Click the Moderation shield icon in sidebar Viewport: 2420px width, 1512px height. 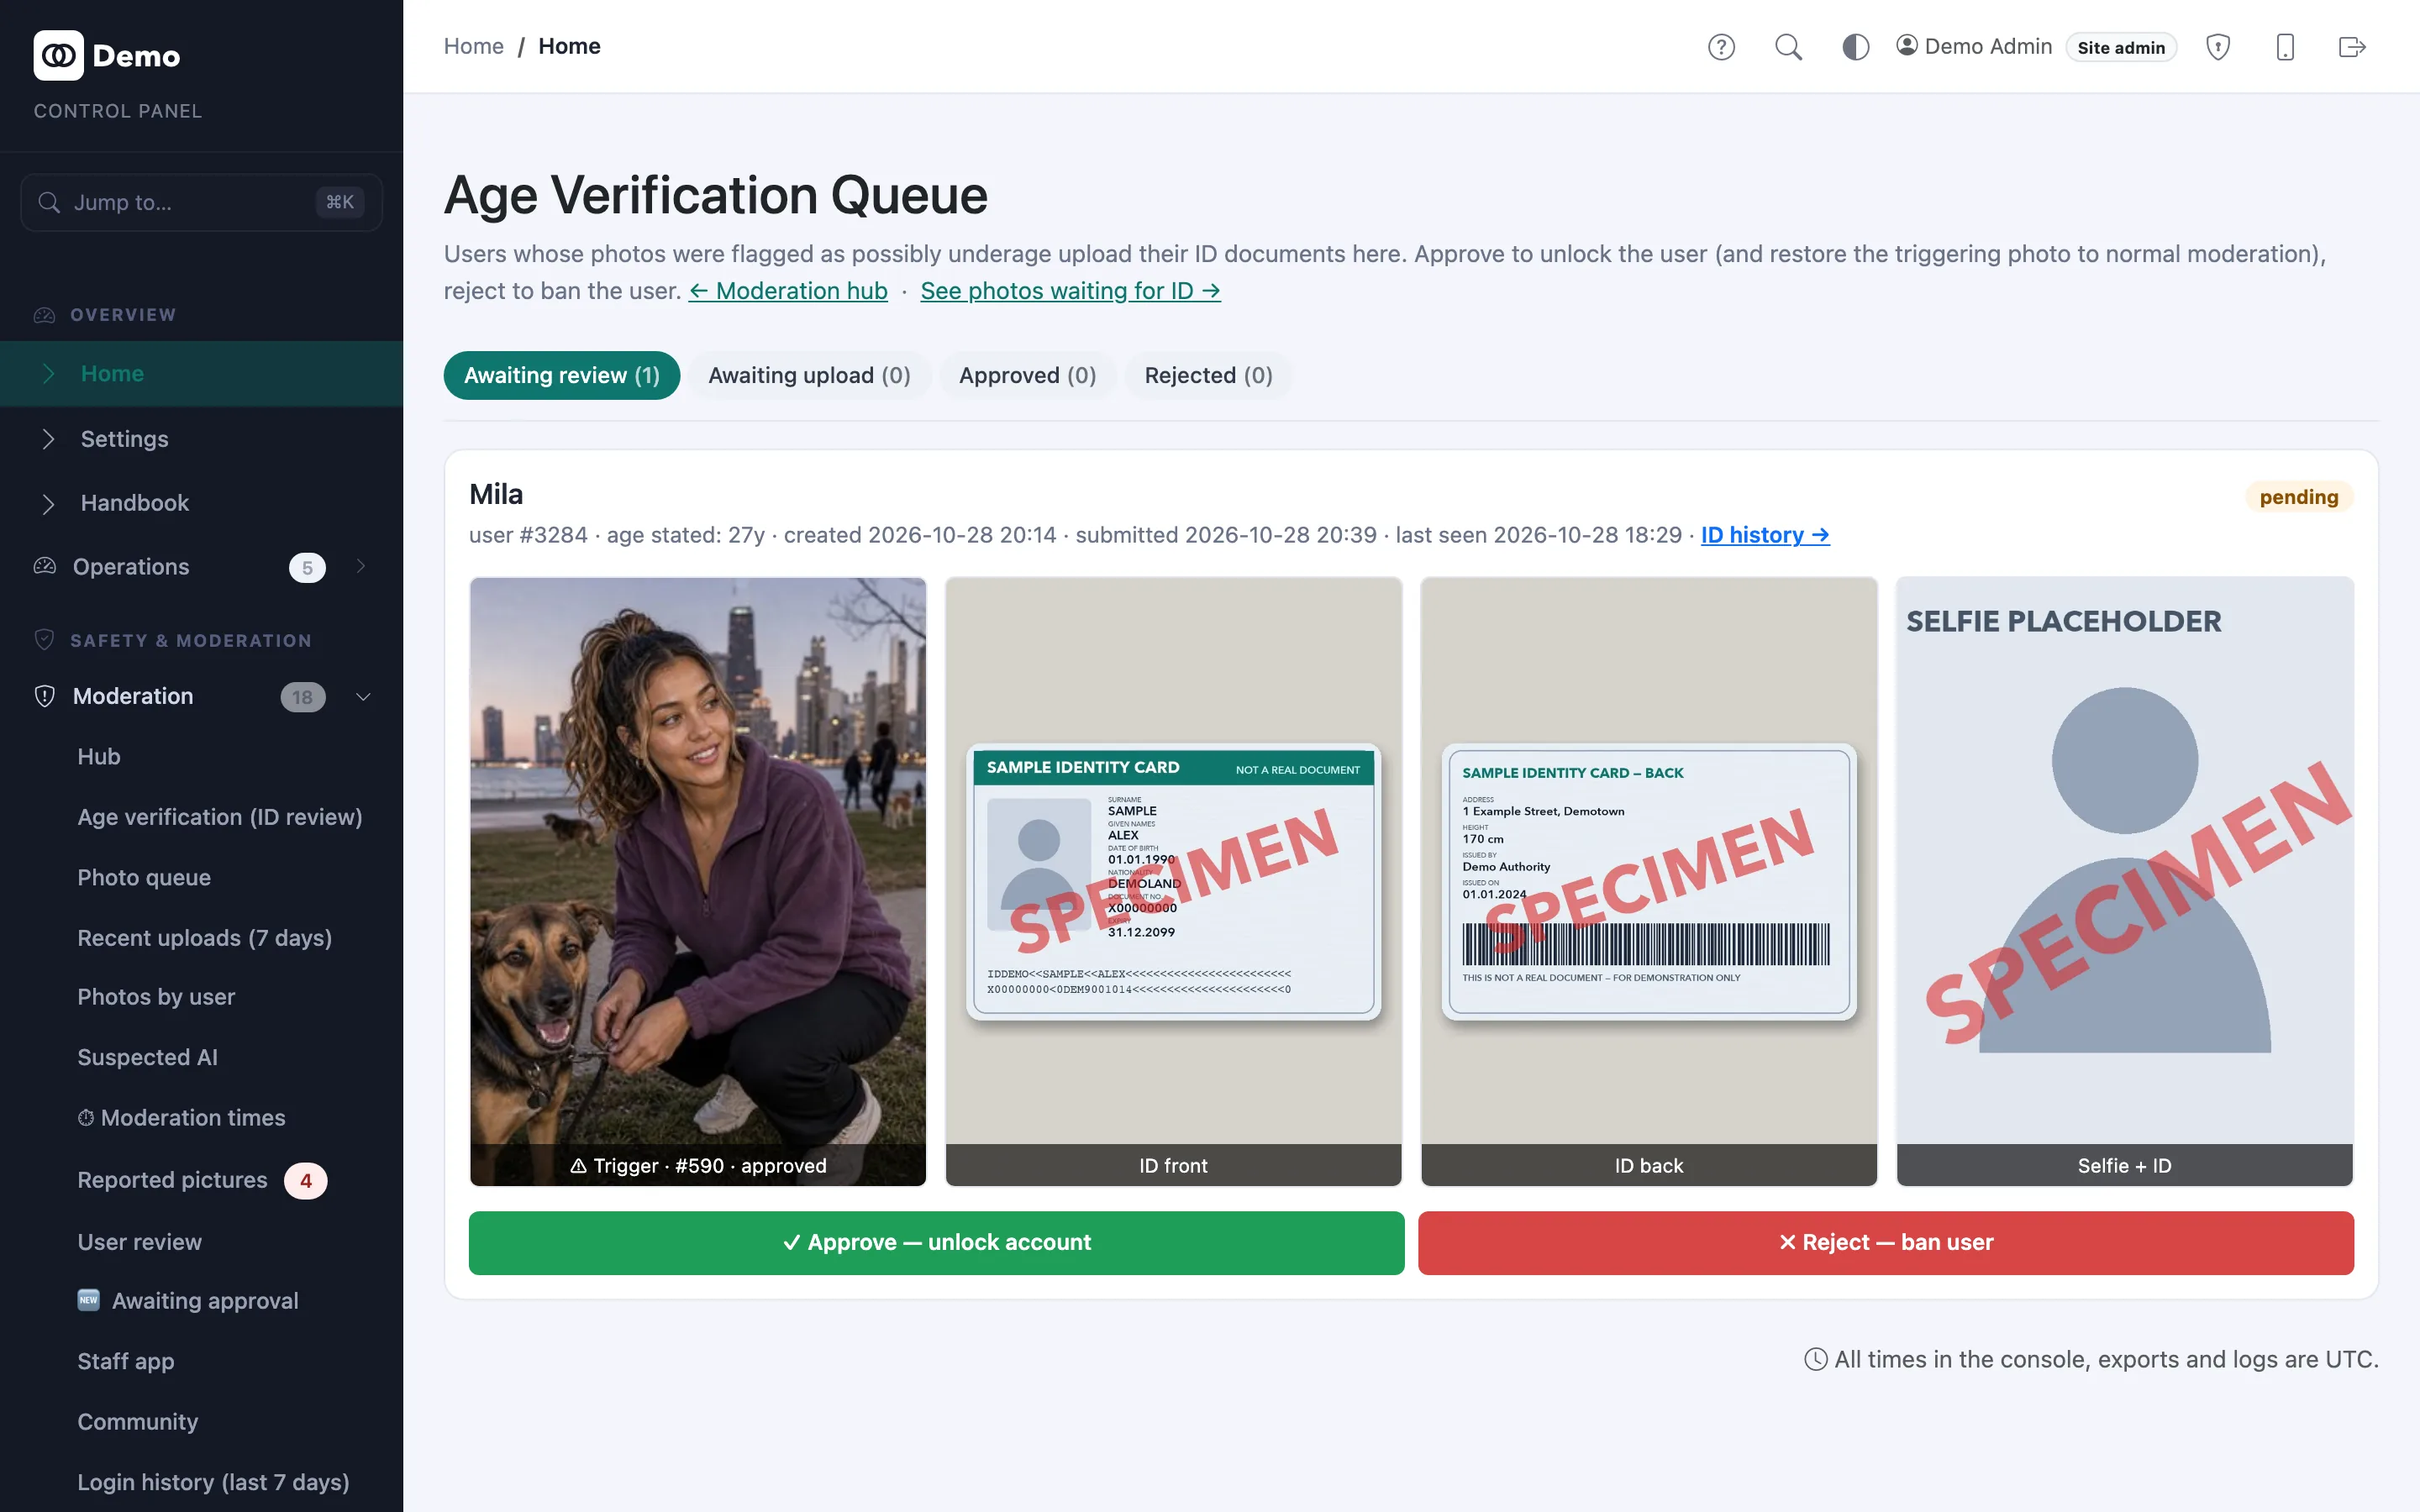tap(45, 696)
